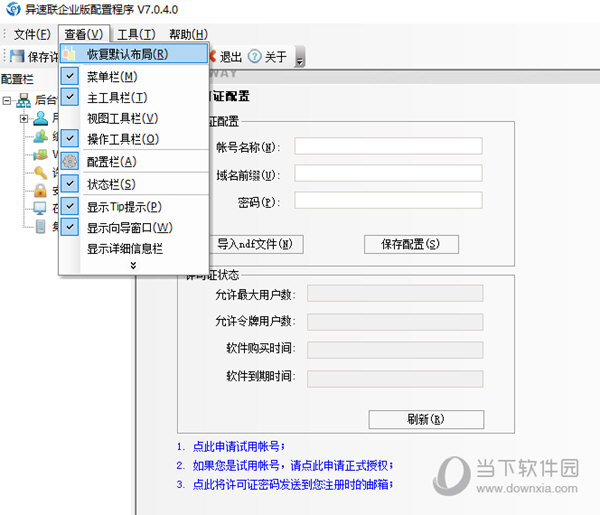Image resolution: width=600 pixels, height=515 pixels.
Task: Click the gear icon beside 配置栏(A)
Action: (x=70, y=161)
